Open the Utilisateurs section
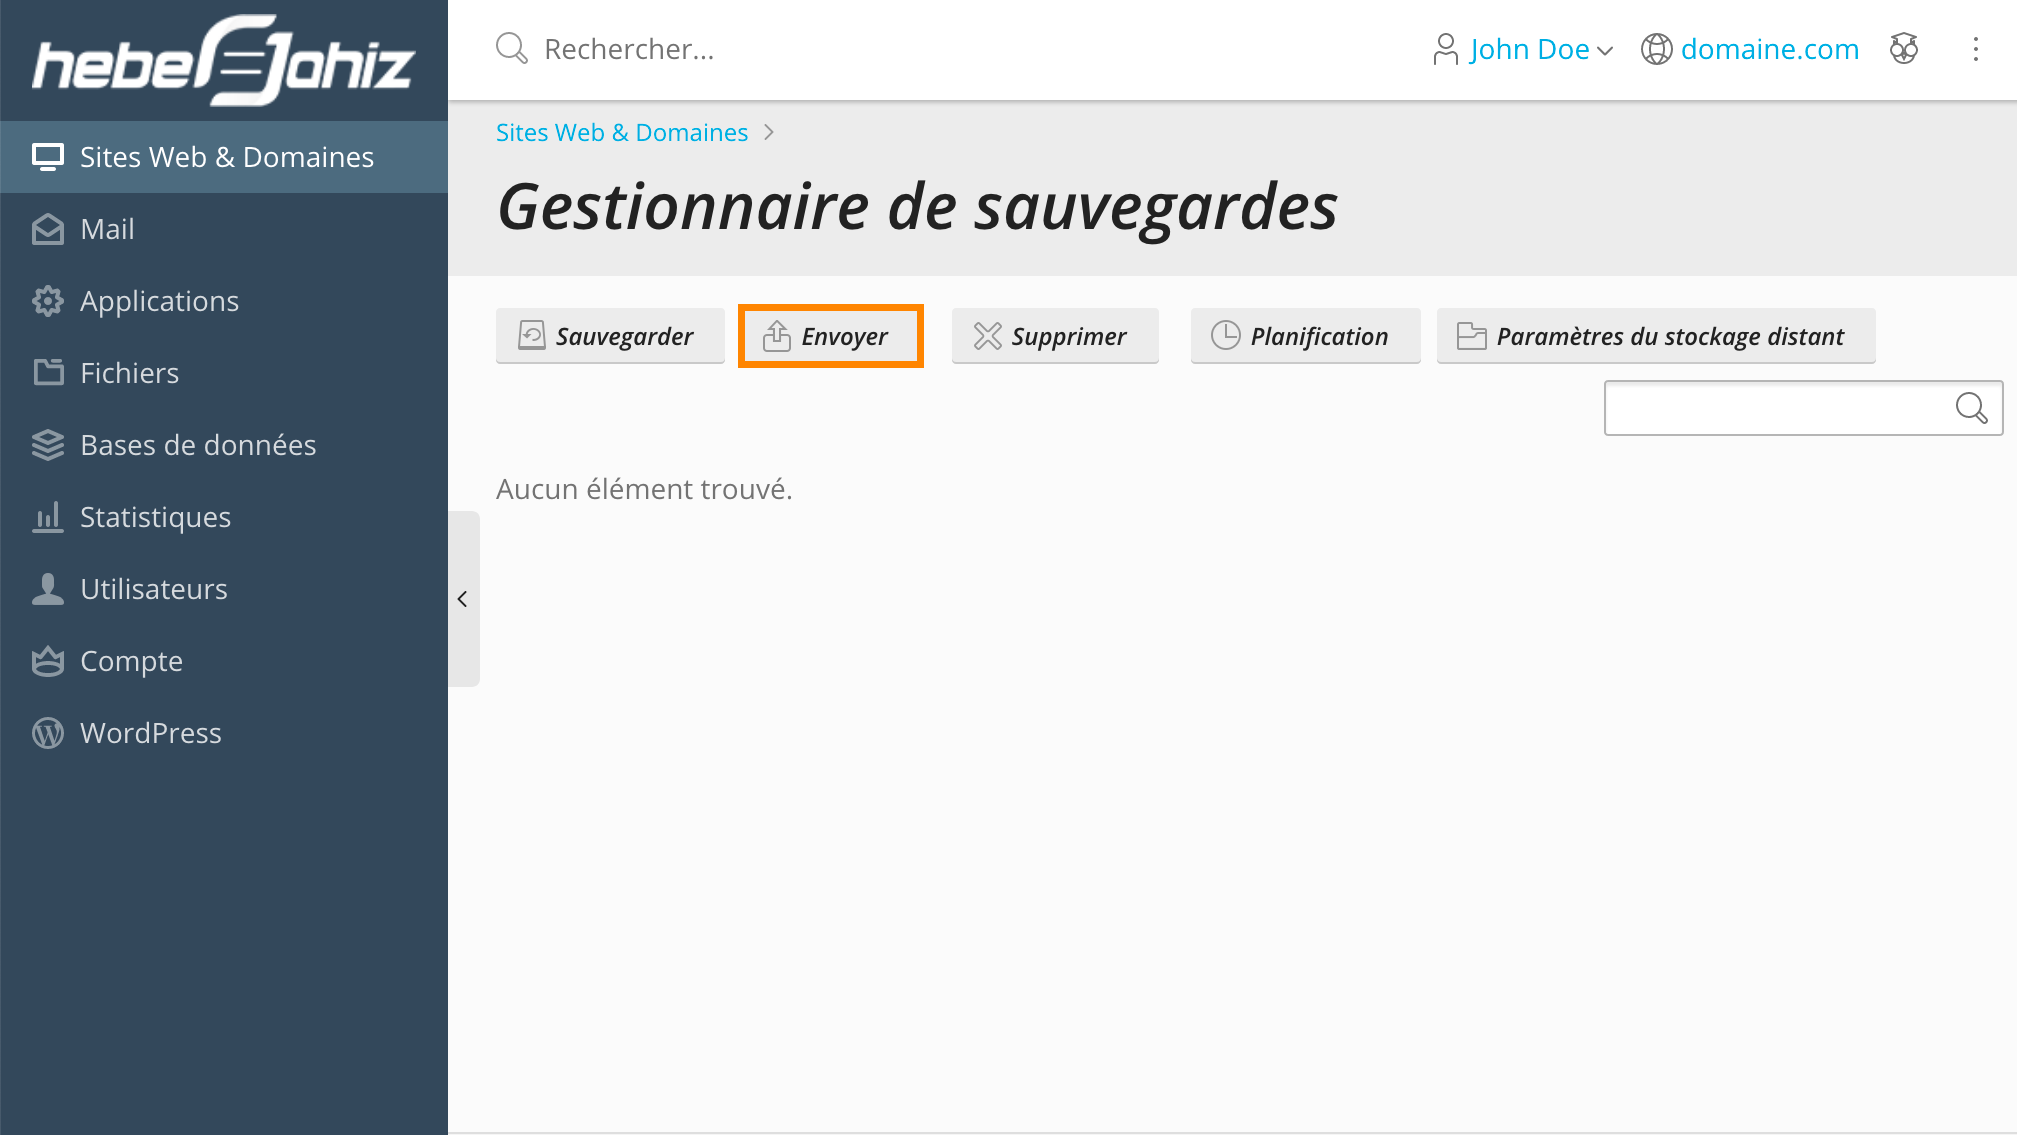This screenshot has width=2017, height=1135. pos(224,589)
